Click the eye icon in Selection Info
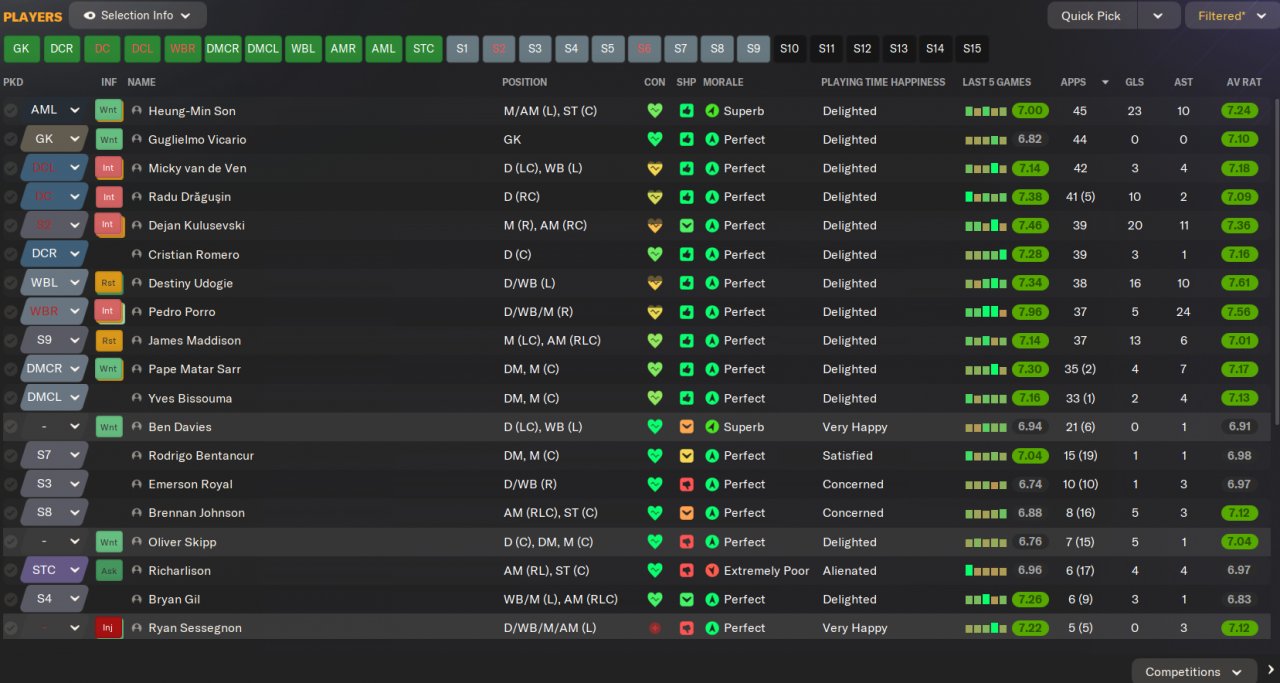 [89, 15]
